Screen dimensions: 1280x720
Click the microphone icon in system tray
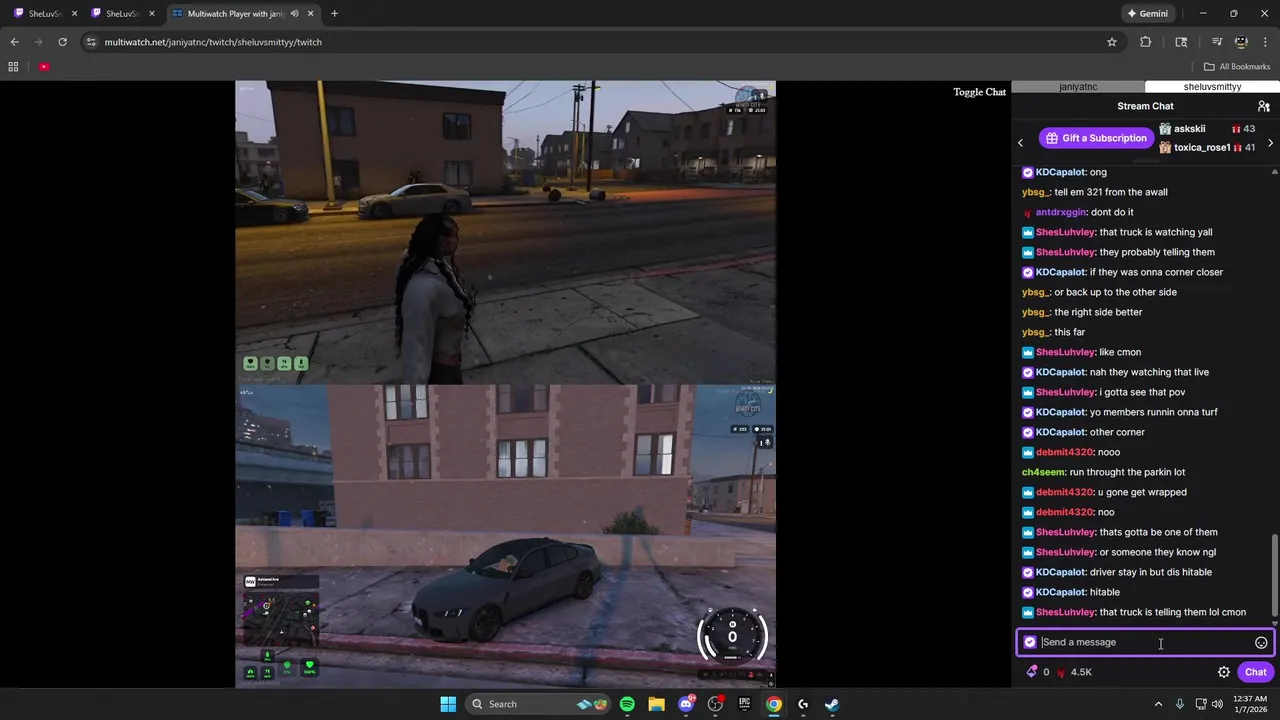click(1180, 704)
